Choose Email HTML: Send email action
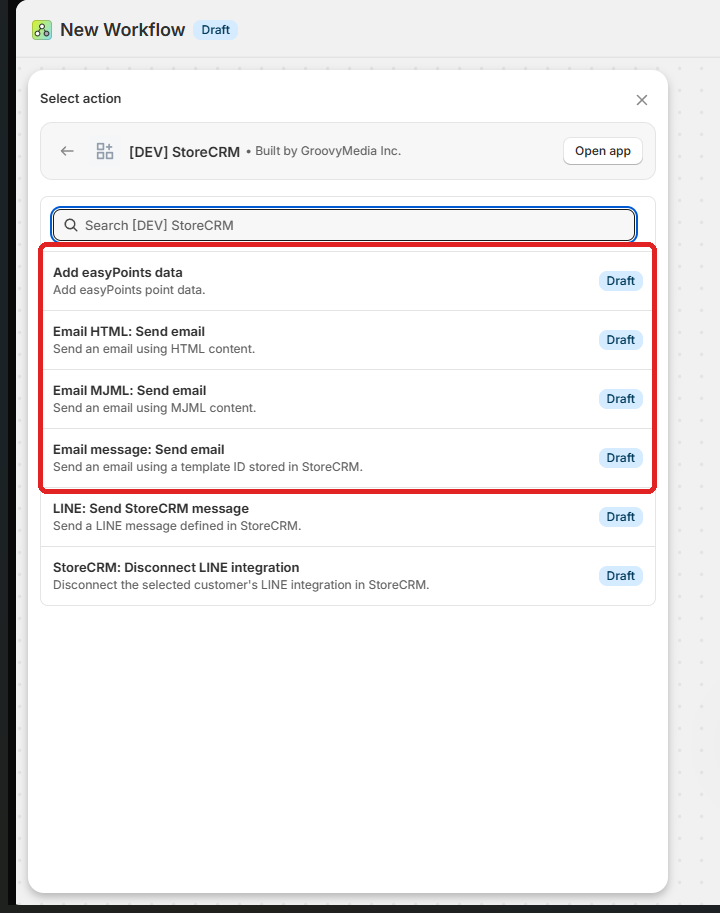The width and height of the screenshot is (720, 913). point(348,340)
